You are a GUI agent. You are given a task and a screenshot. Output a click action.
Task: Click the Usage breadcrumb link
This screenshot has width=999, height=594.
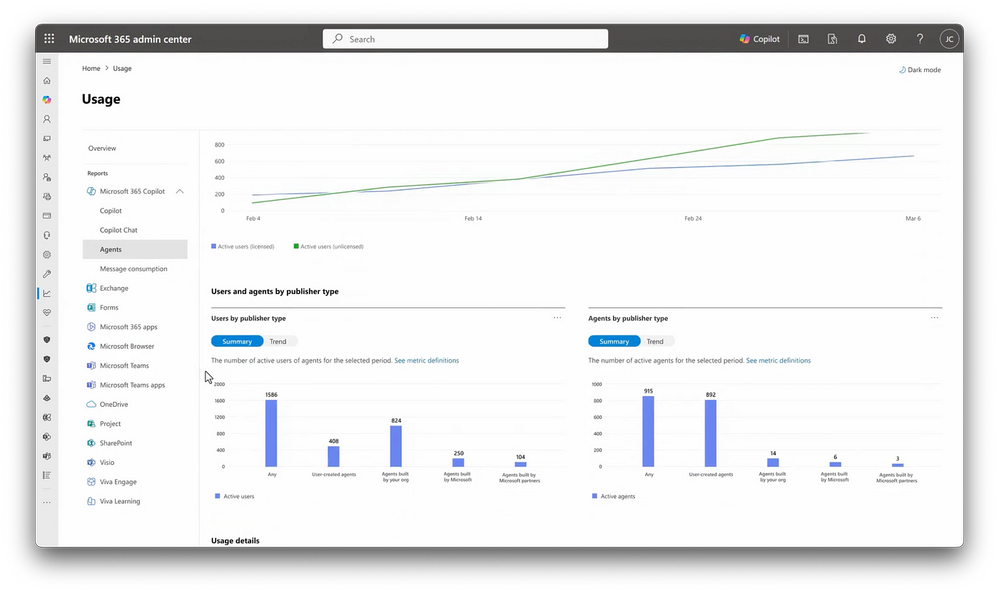(122, 68)
